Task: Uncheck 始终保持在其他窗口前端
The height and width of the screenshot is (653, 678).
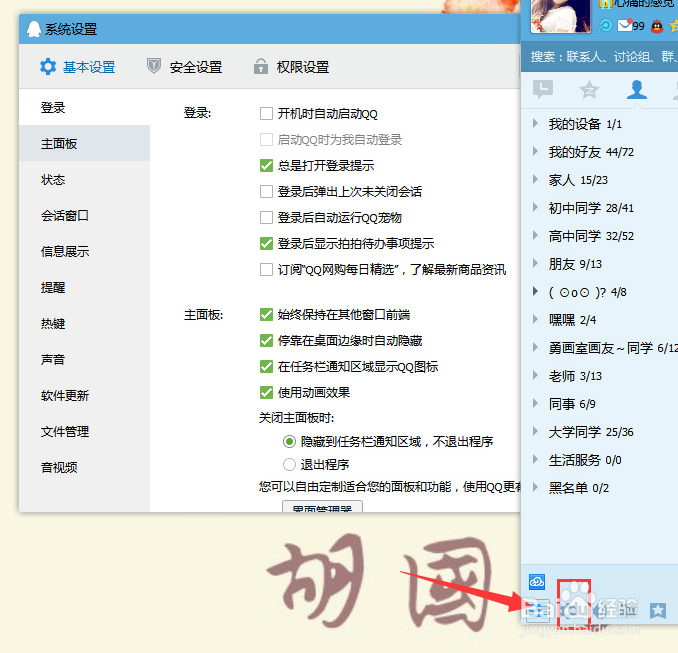Action: pyautogui.click(x=266, y=315)
